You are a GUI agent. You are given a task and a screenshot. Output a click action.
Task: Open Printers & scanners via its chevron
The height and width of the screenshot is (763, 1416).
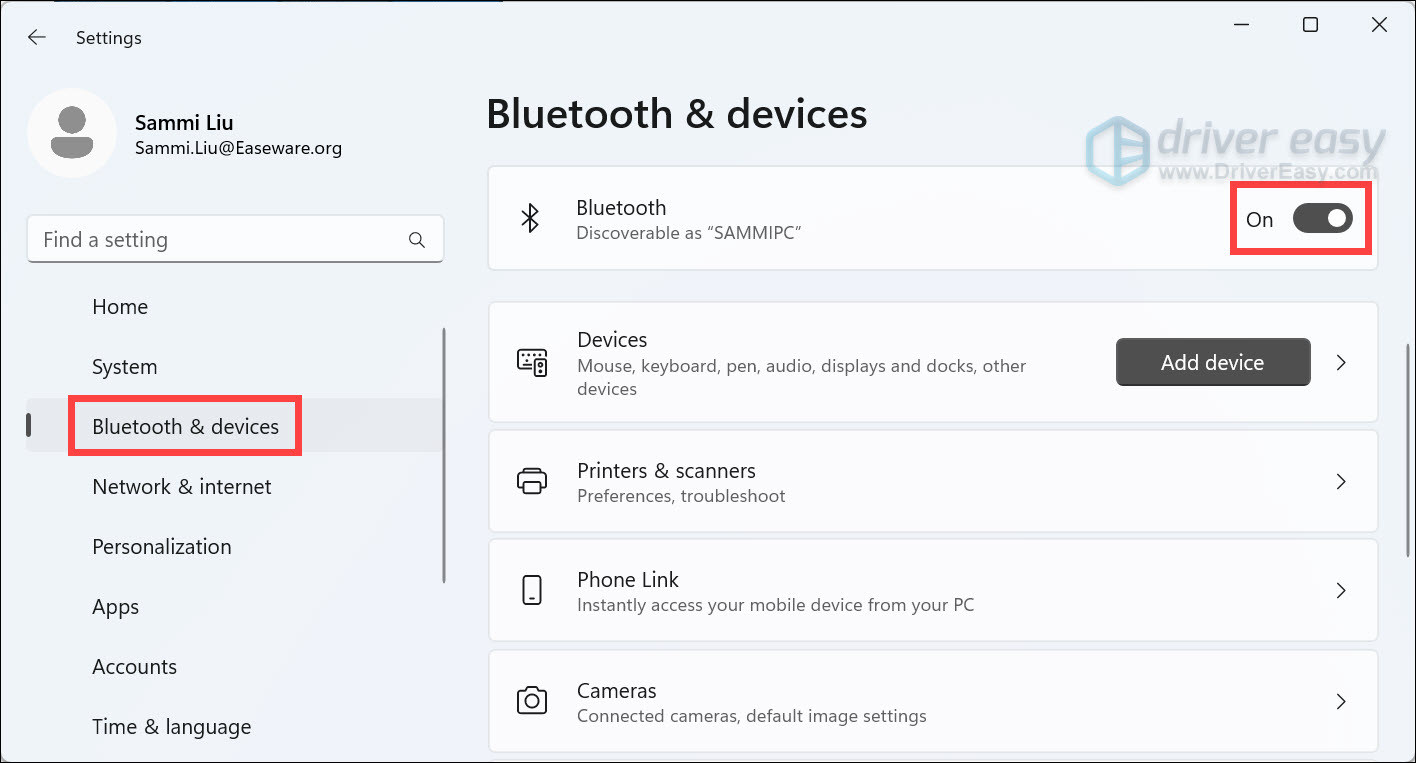coord(1341,481)
